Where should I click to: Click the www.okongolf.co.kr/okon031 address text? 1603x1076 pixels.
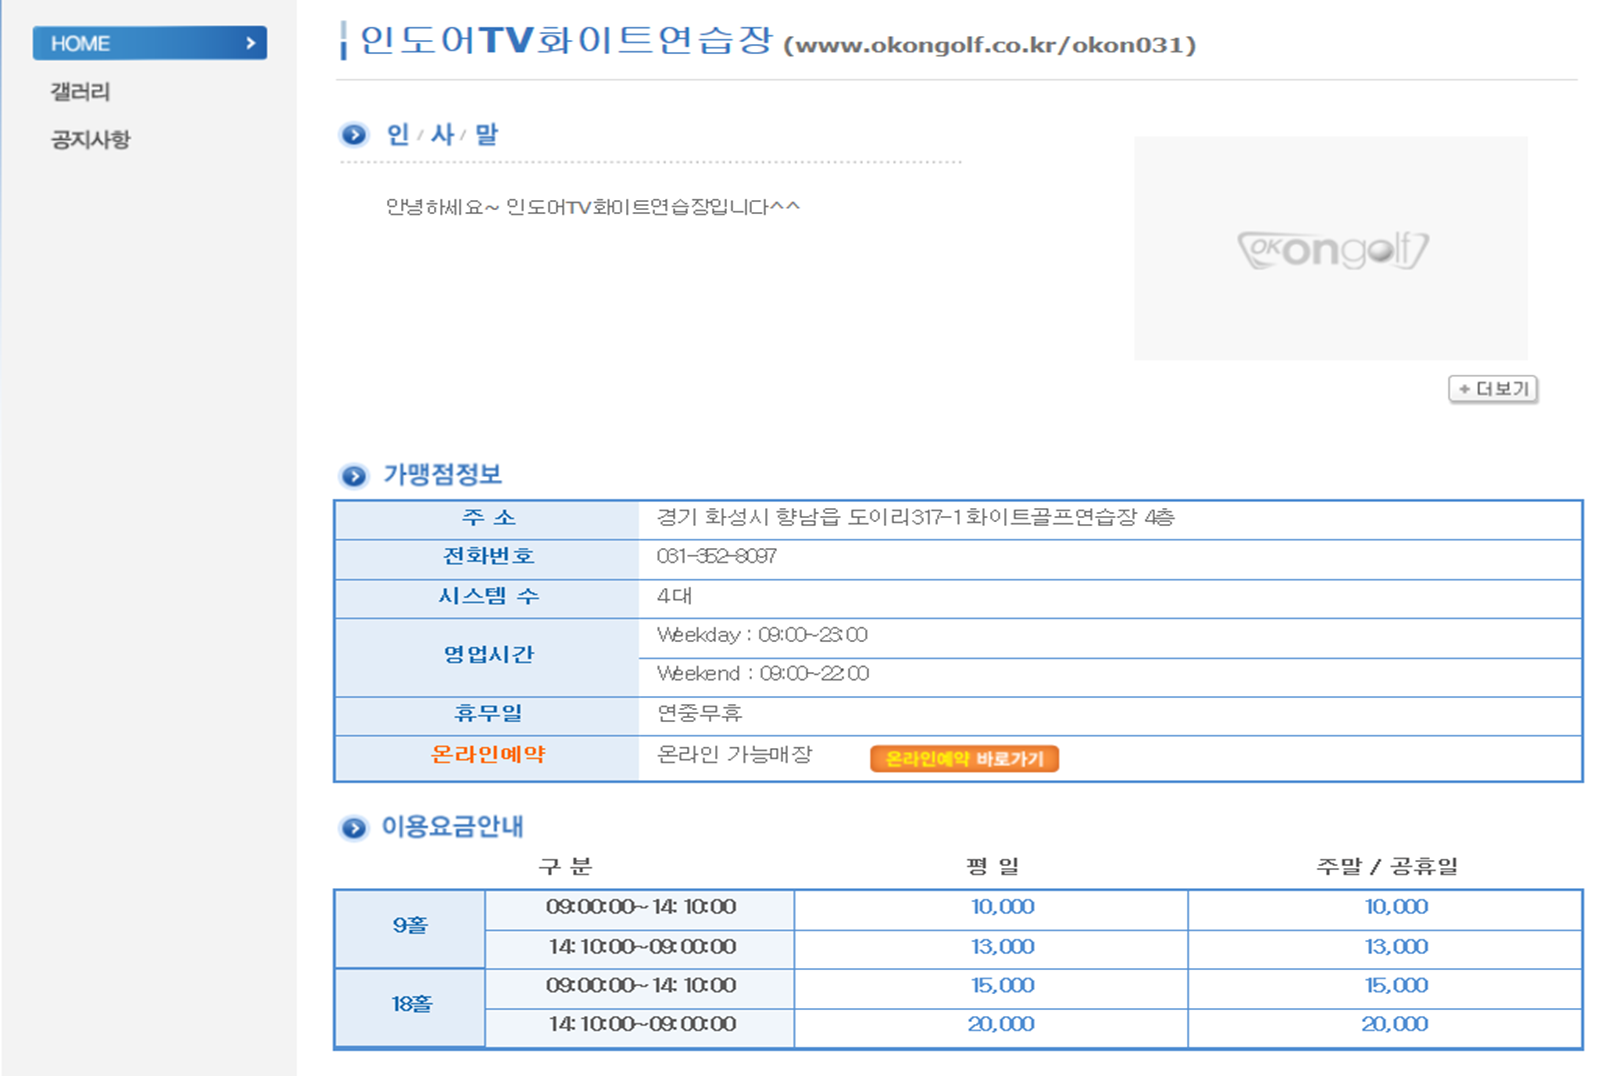click(989, 46)
